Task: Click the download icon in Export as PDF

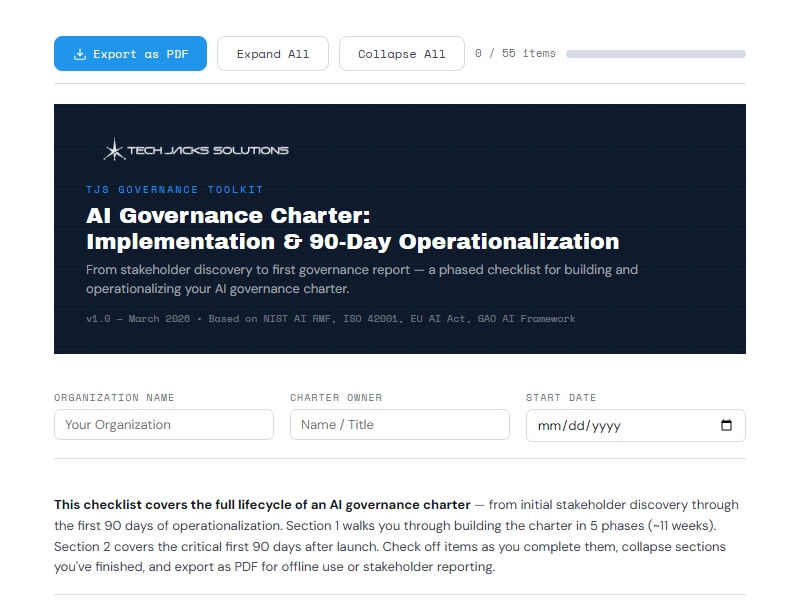Action: pos(77,53)
